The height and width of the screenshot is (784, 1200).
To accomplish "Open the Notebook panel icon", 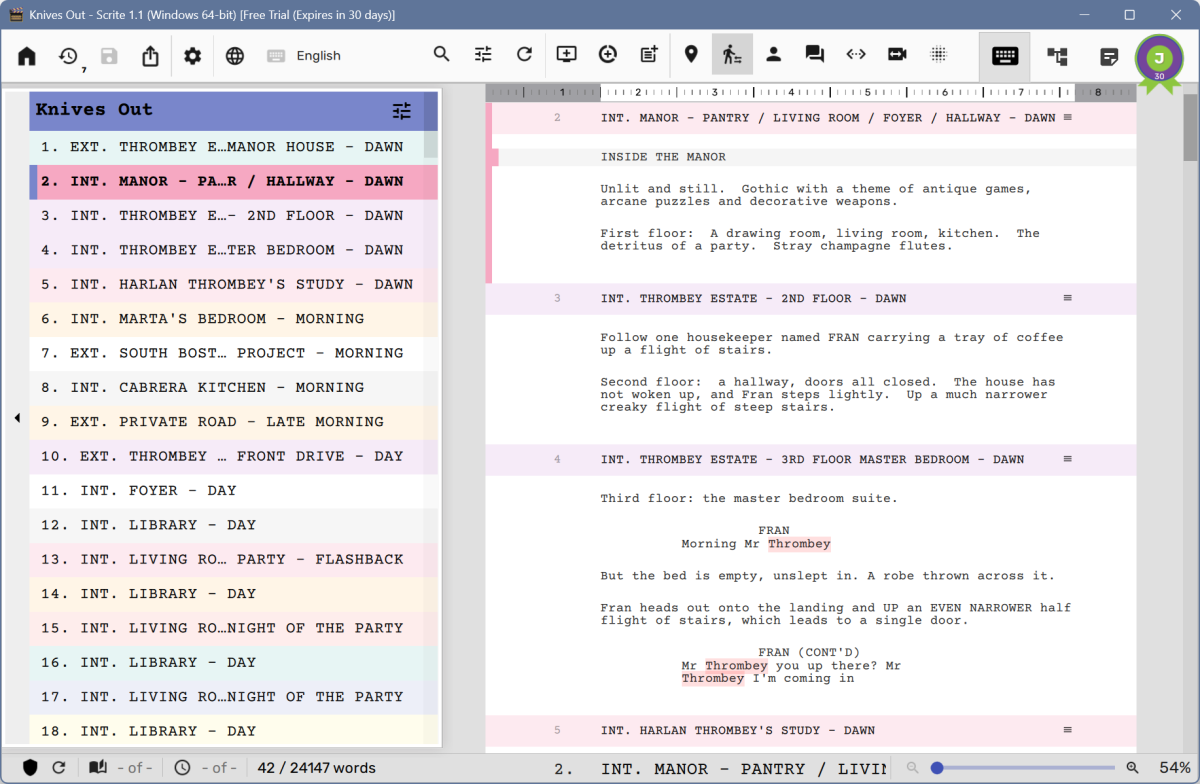I will [1109, 56].
